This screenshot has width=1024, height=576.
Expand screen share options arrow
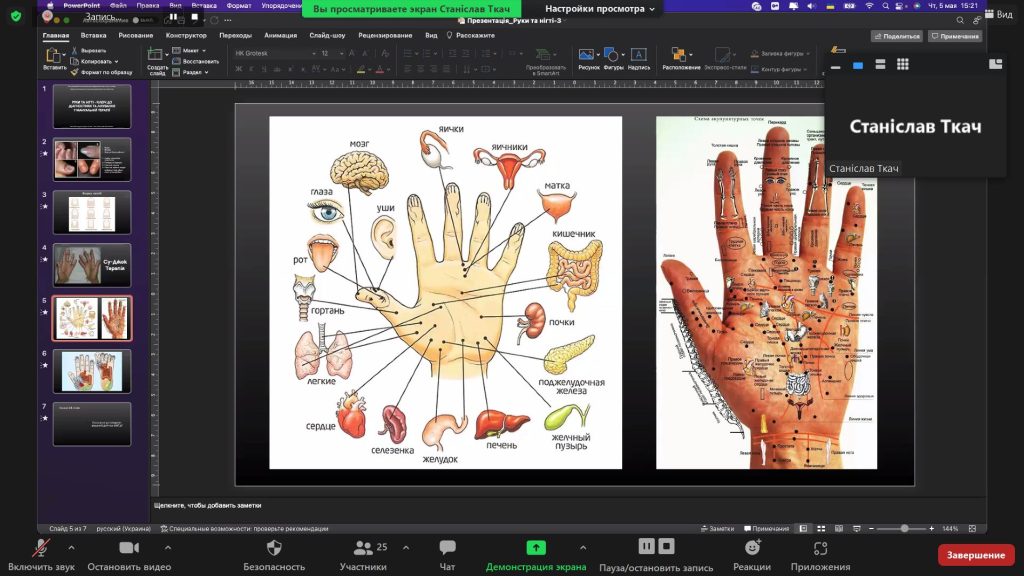[x=583, y=547]
